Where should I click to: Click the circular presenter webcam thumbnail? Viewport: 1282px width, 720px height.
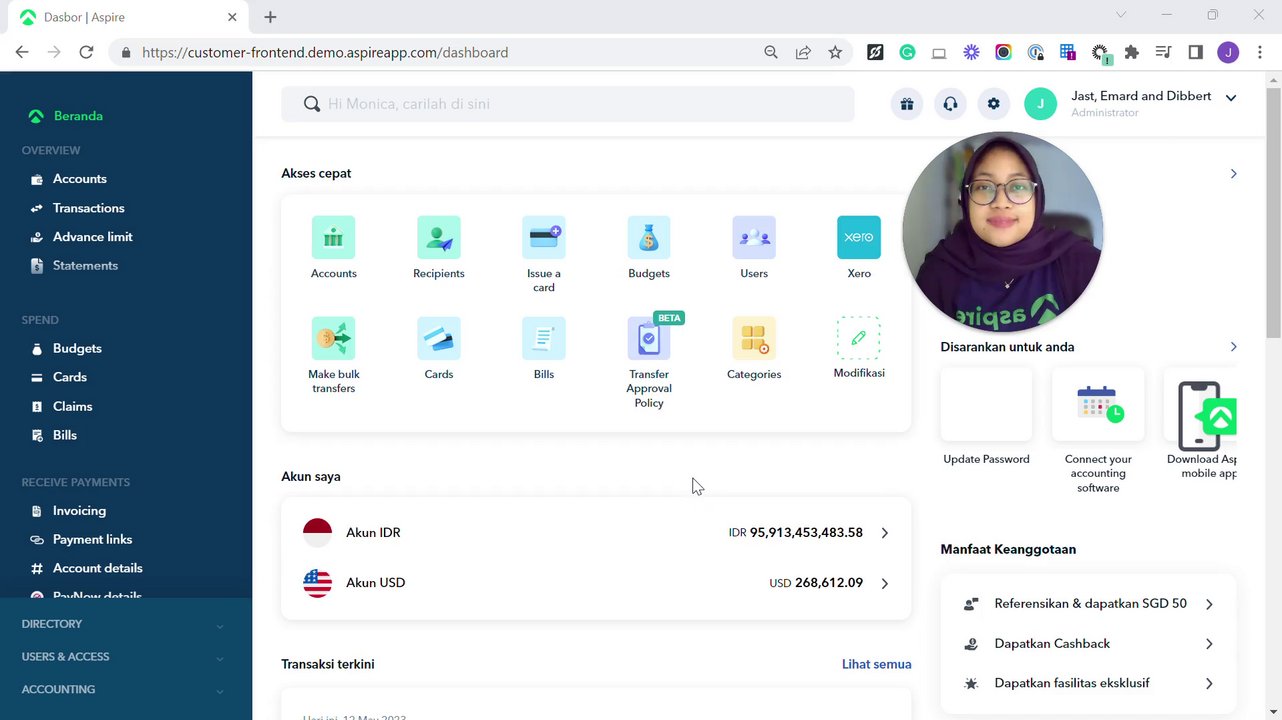(x=1003, y=232)
